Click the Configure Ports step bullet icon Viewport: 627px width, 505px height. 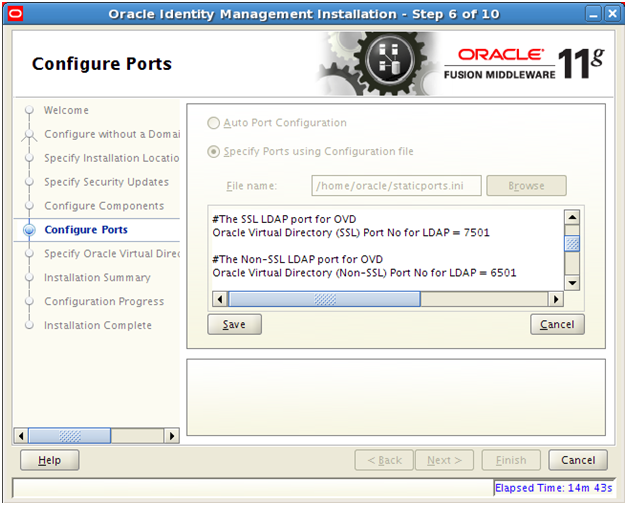pos(29,230)
